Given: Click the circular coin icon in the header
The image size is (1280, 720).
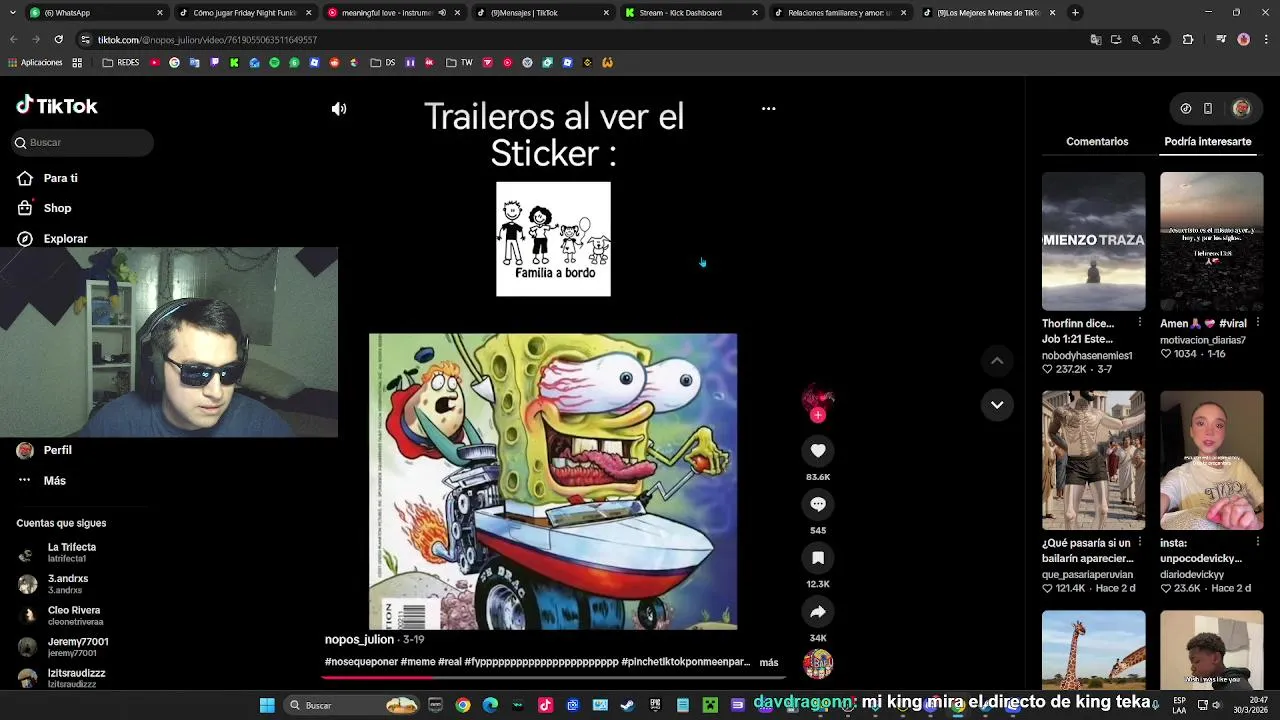Looking at the screenshot, I should tap(1186, 108).
